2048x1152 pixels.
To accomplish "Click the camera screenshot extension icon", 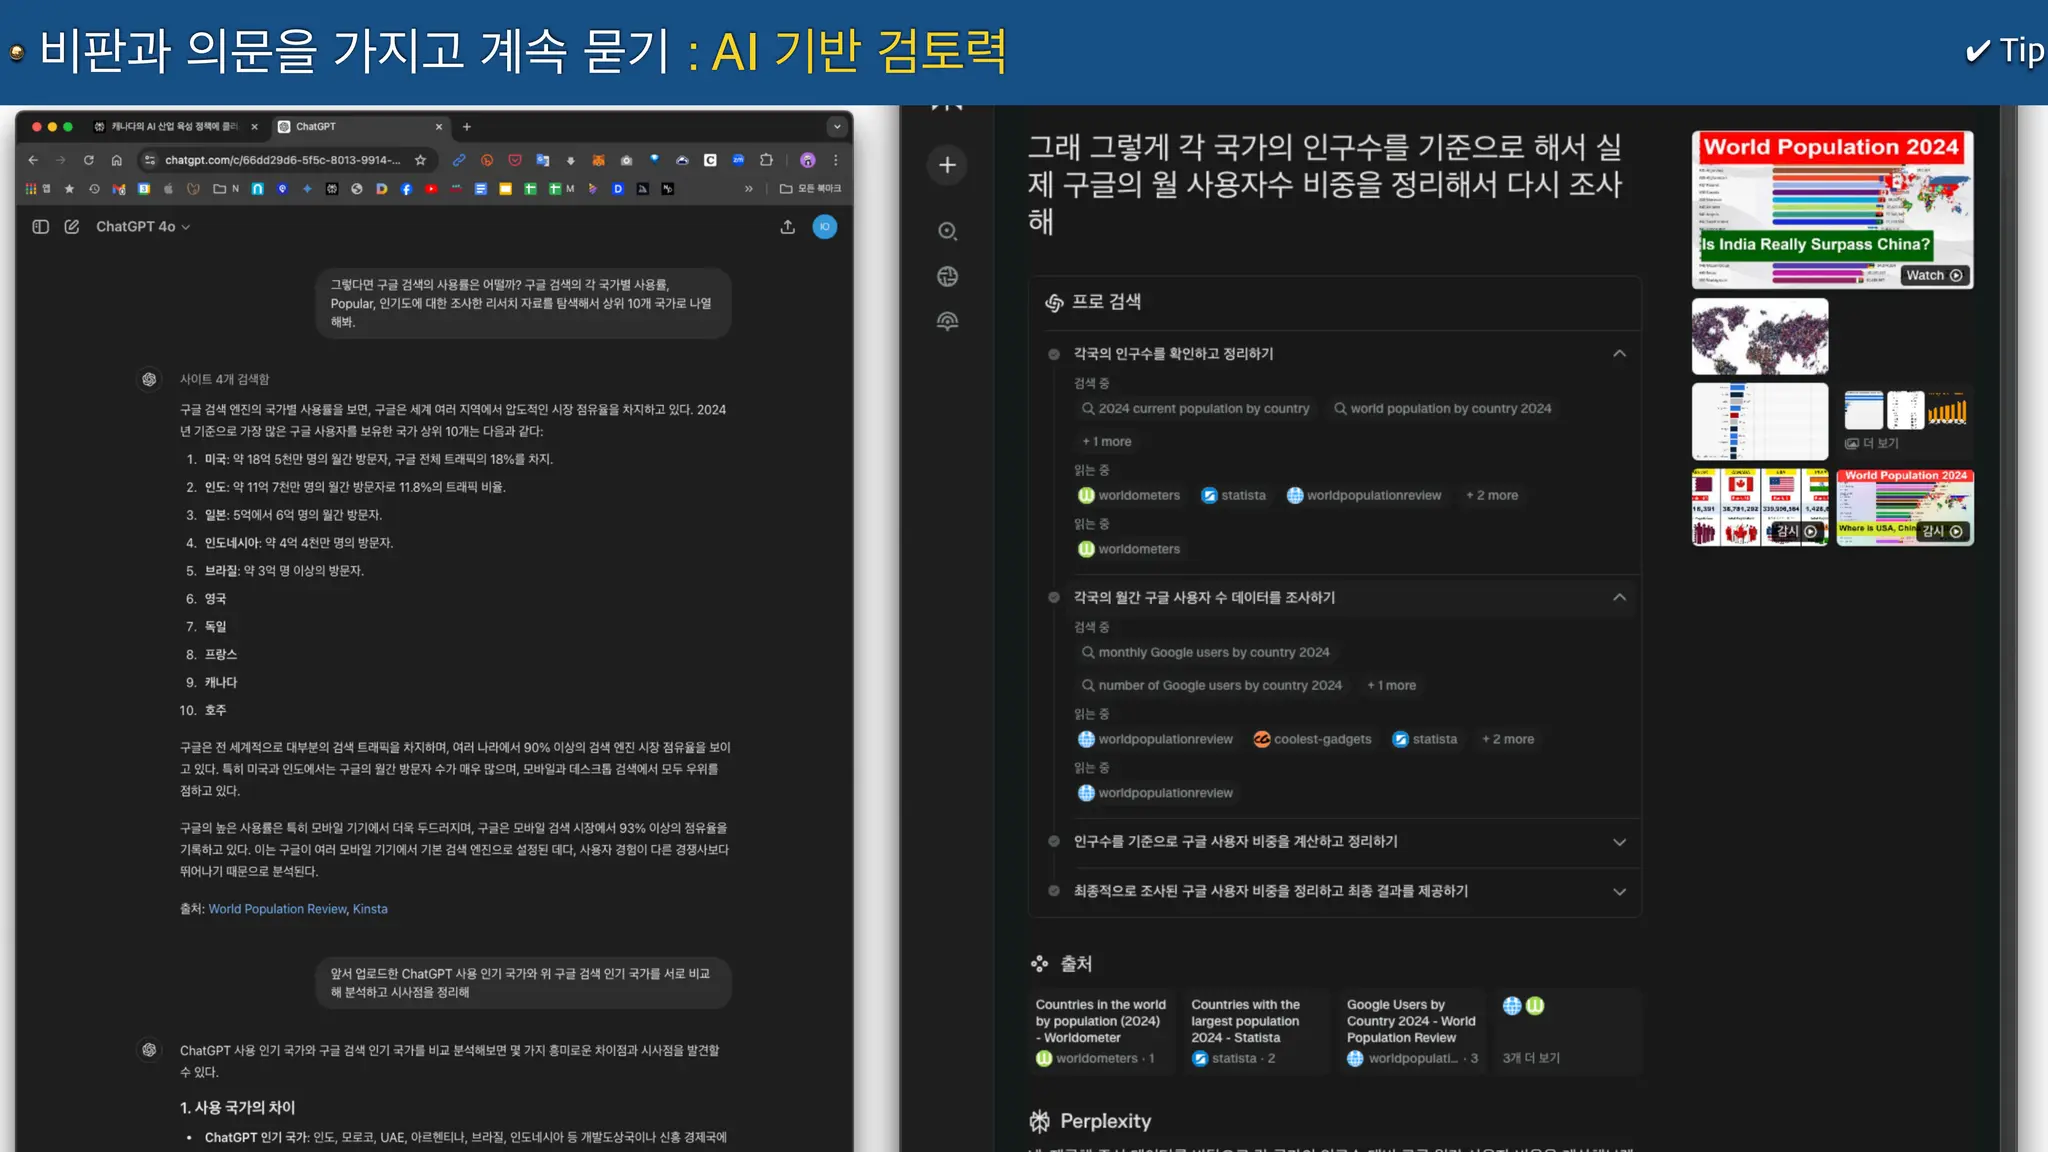I will [x=626, y=160].
